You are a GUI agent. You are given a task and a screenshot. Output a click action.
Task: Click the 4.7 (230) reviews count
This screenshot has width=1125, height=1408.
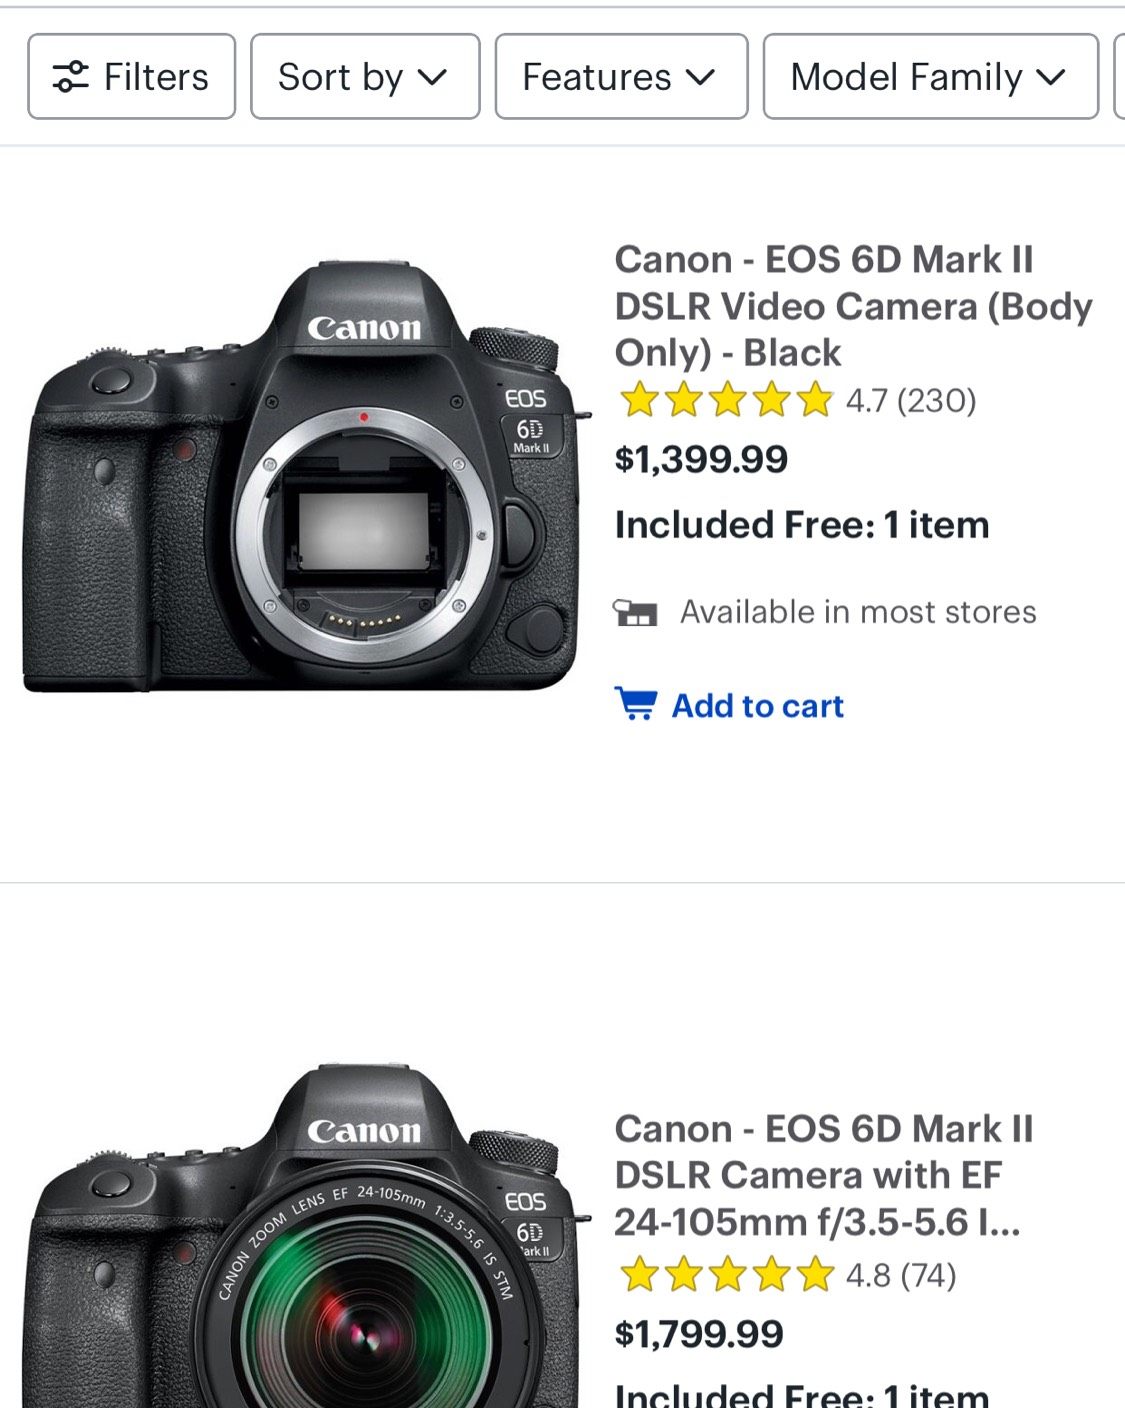[910, 401]
